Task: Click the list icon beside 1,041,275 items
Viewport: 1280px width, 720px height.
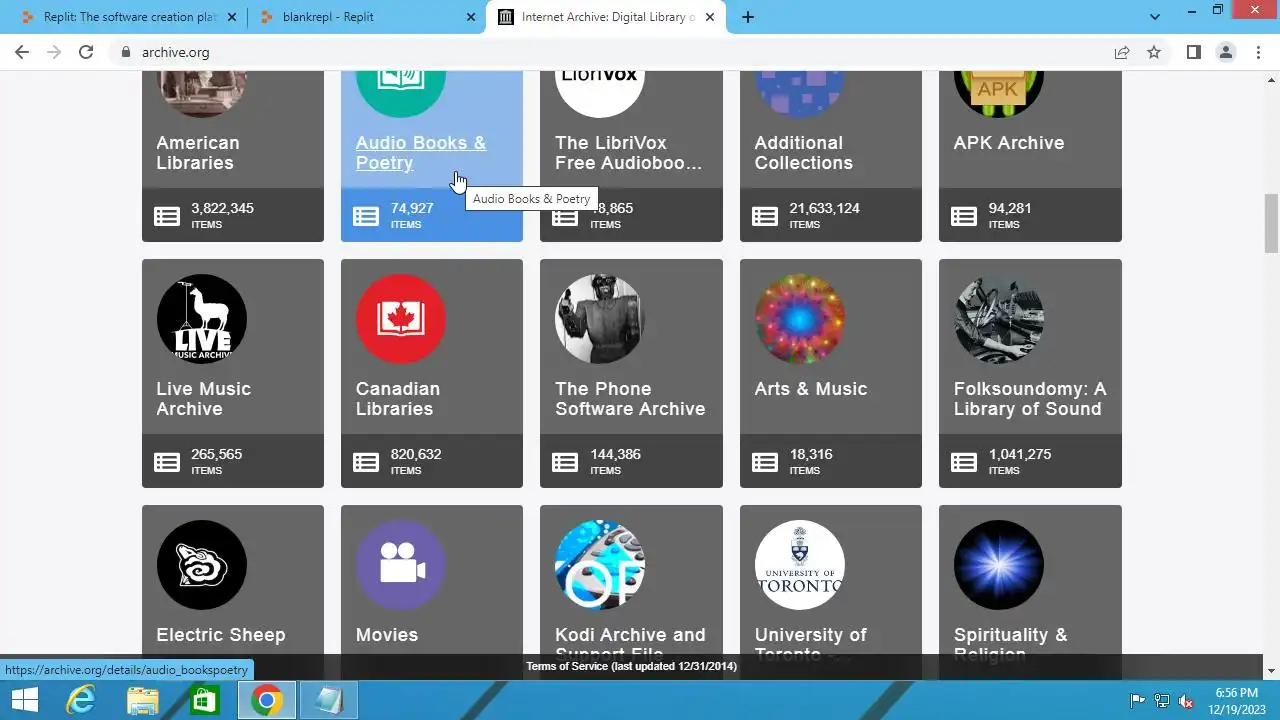Action: tap(964, 462)
